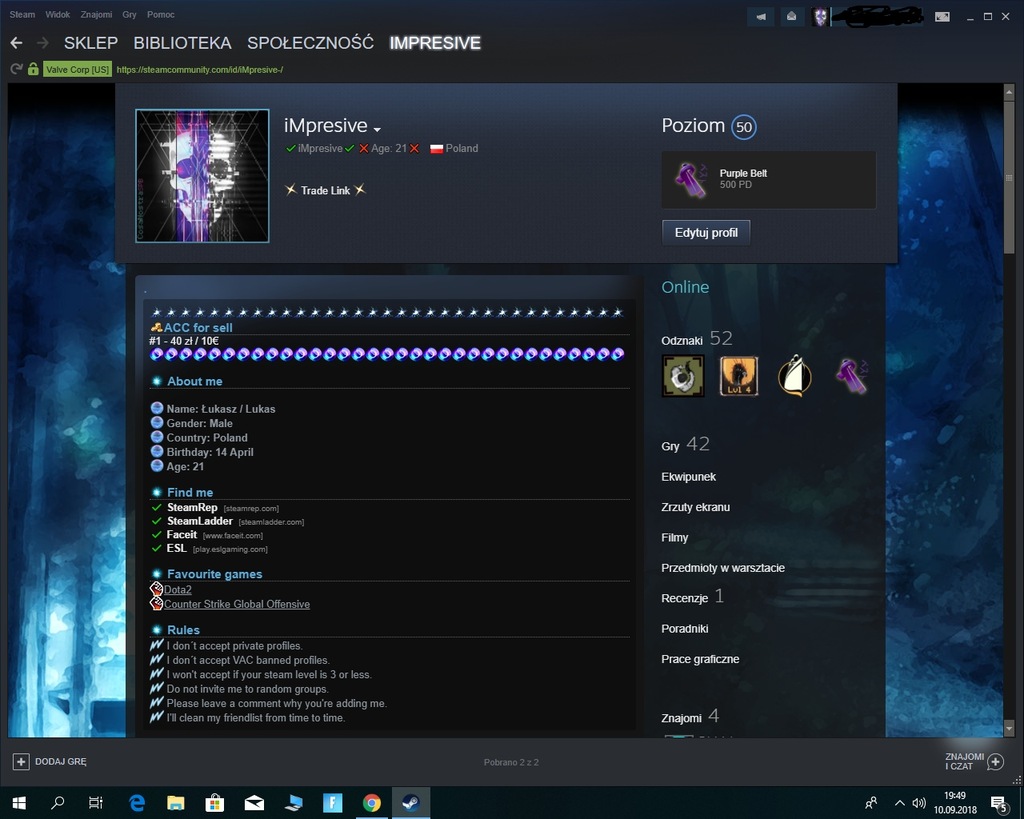Viewport: 1024px width, 819px height.
Task: Go back with the left arrow
Action: [16, 43]
